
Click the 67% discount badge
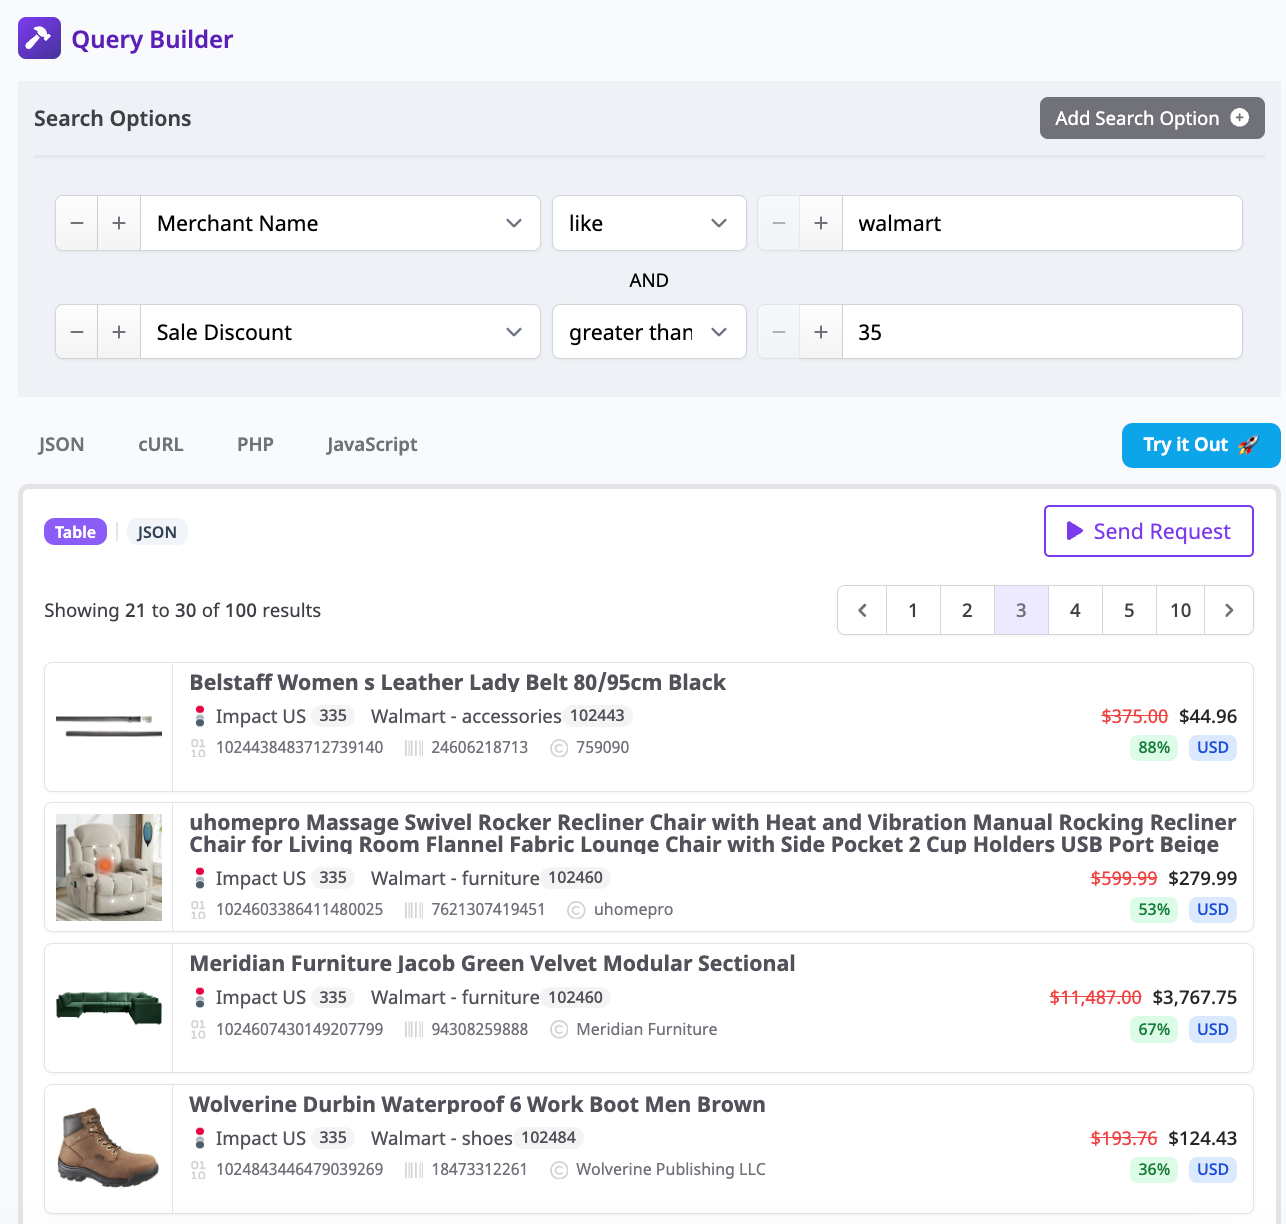coord(1154,1030)
